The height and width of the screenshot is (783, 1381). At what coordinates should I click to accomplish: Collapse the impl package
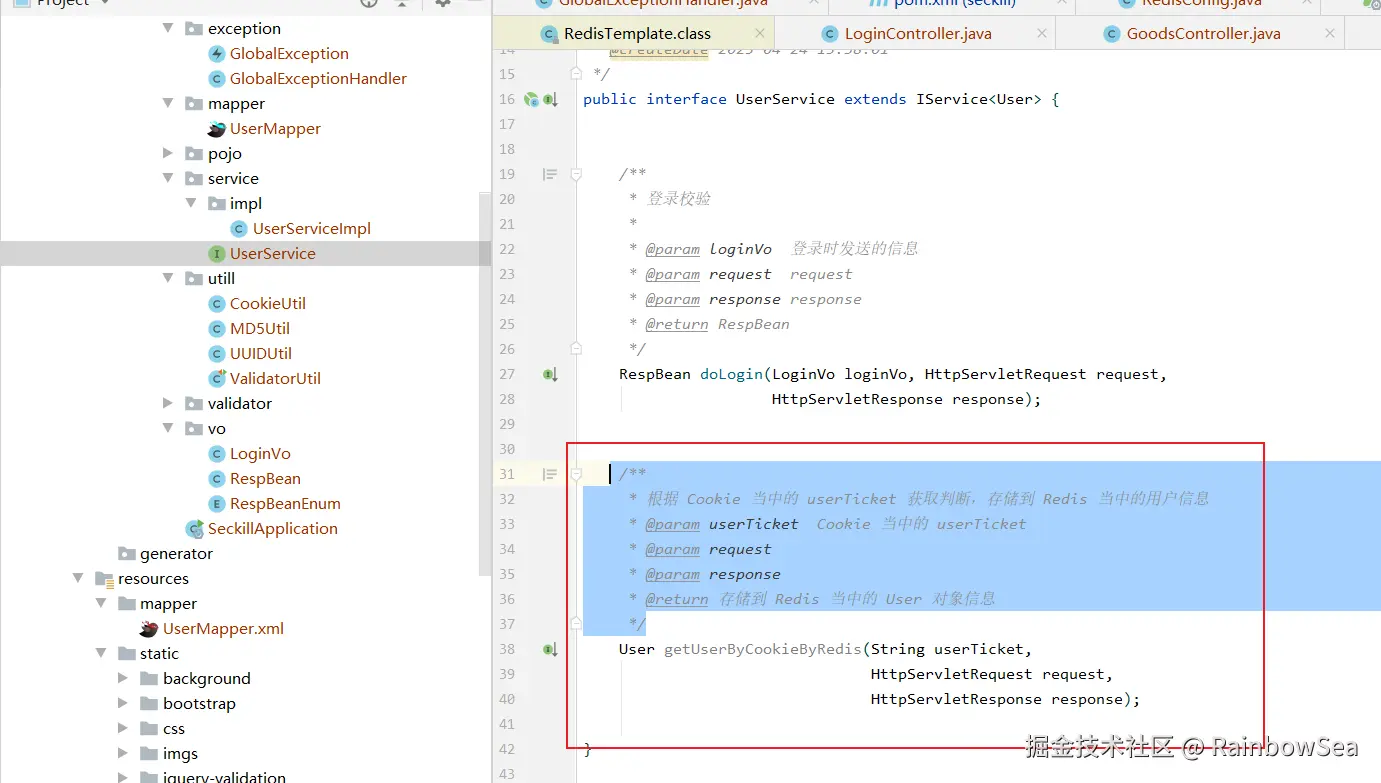(x=191, y=204)
